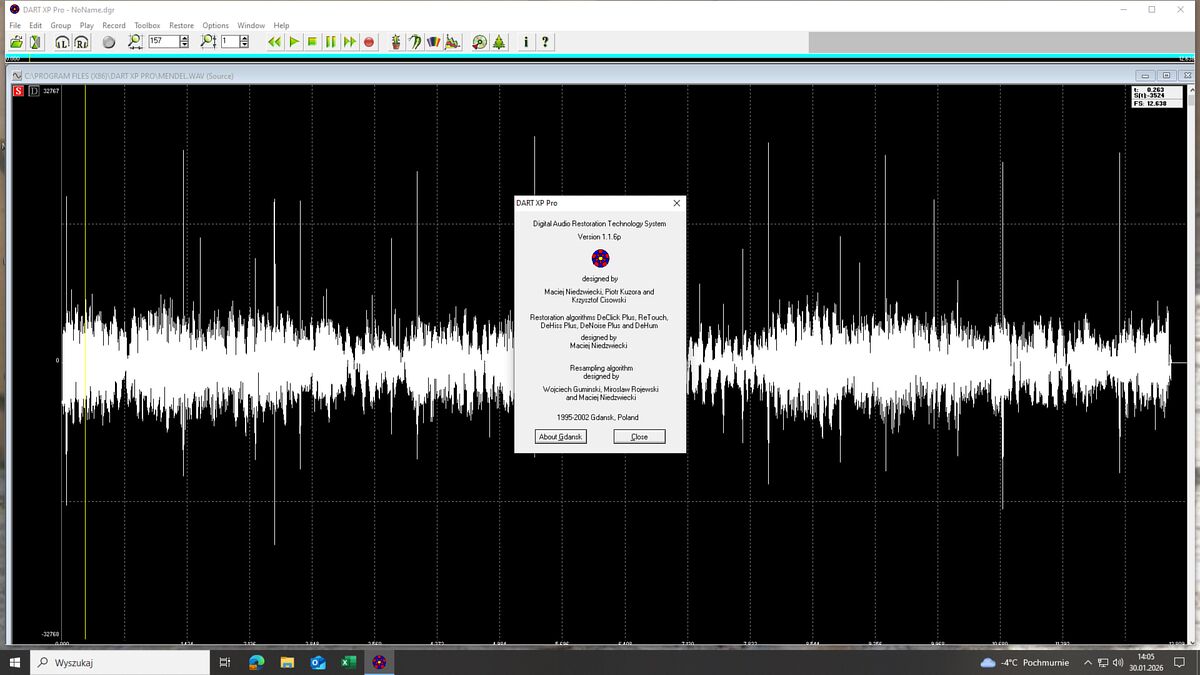Click the horizontal zoom magnifier icon
The height and width of the screenshot is (675, 1200).
point(136,42)
